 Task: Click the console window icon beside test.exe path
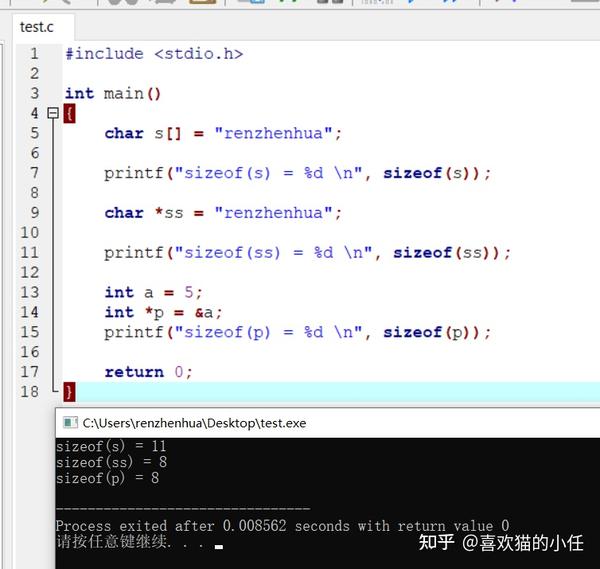(70, 423)
